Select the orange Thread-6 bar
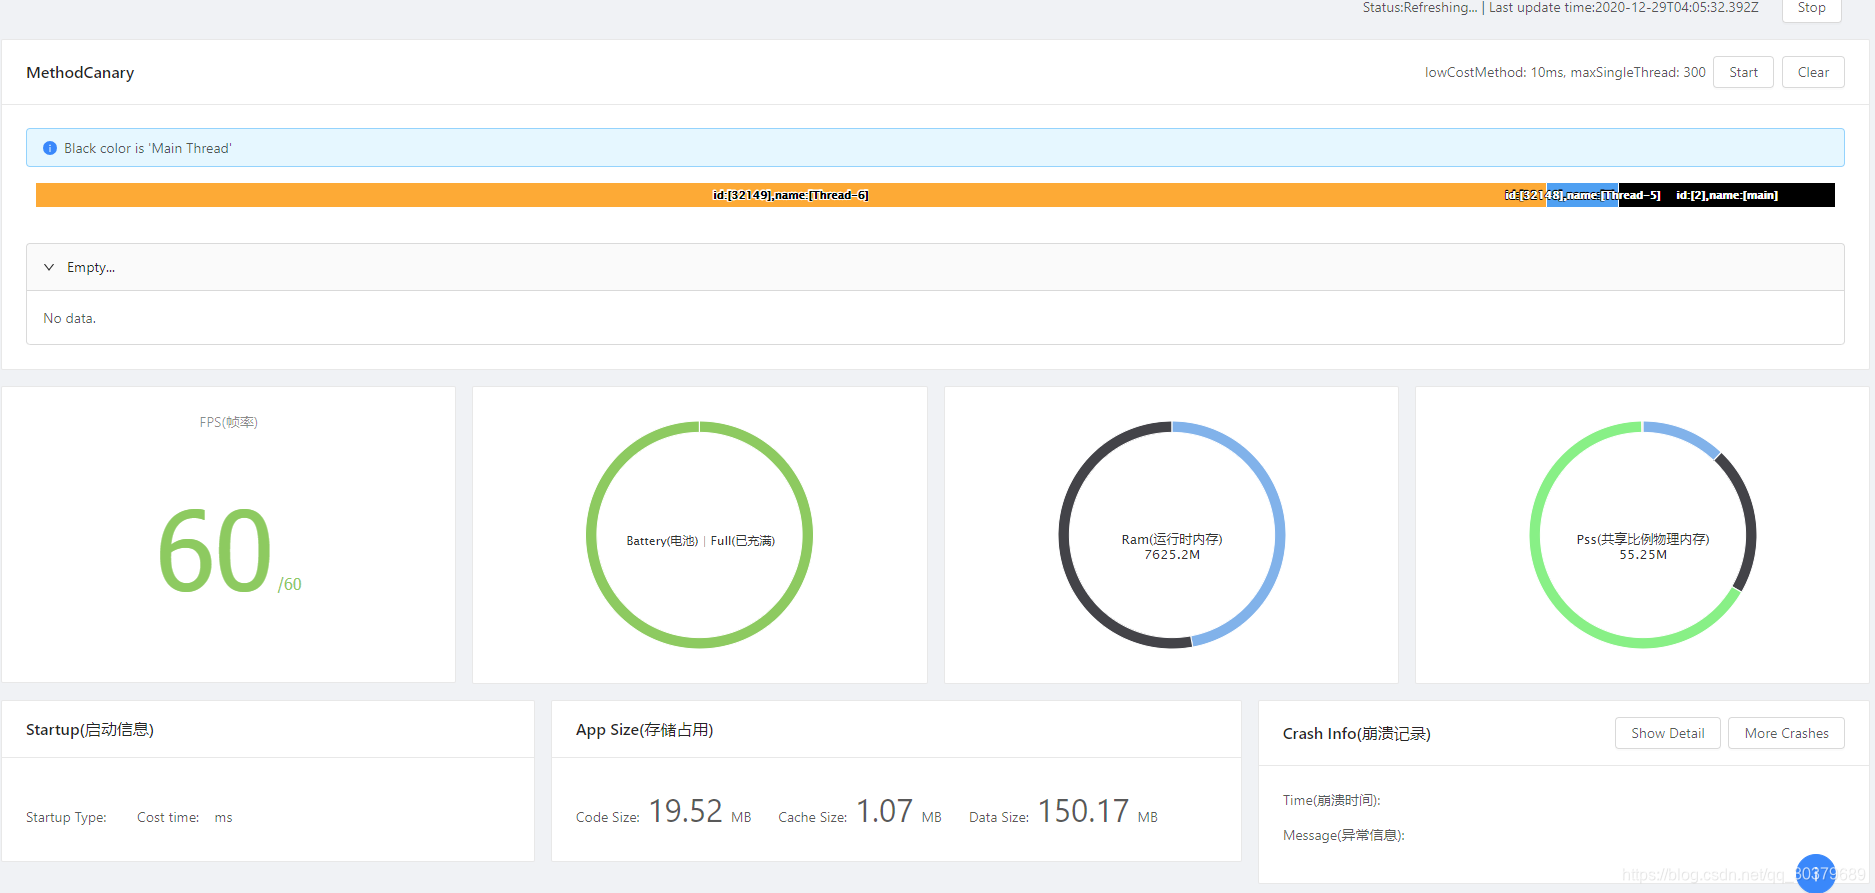 (x=790, y=195)
